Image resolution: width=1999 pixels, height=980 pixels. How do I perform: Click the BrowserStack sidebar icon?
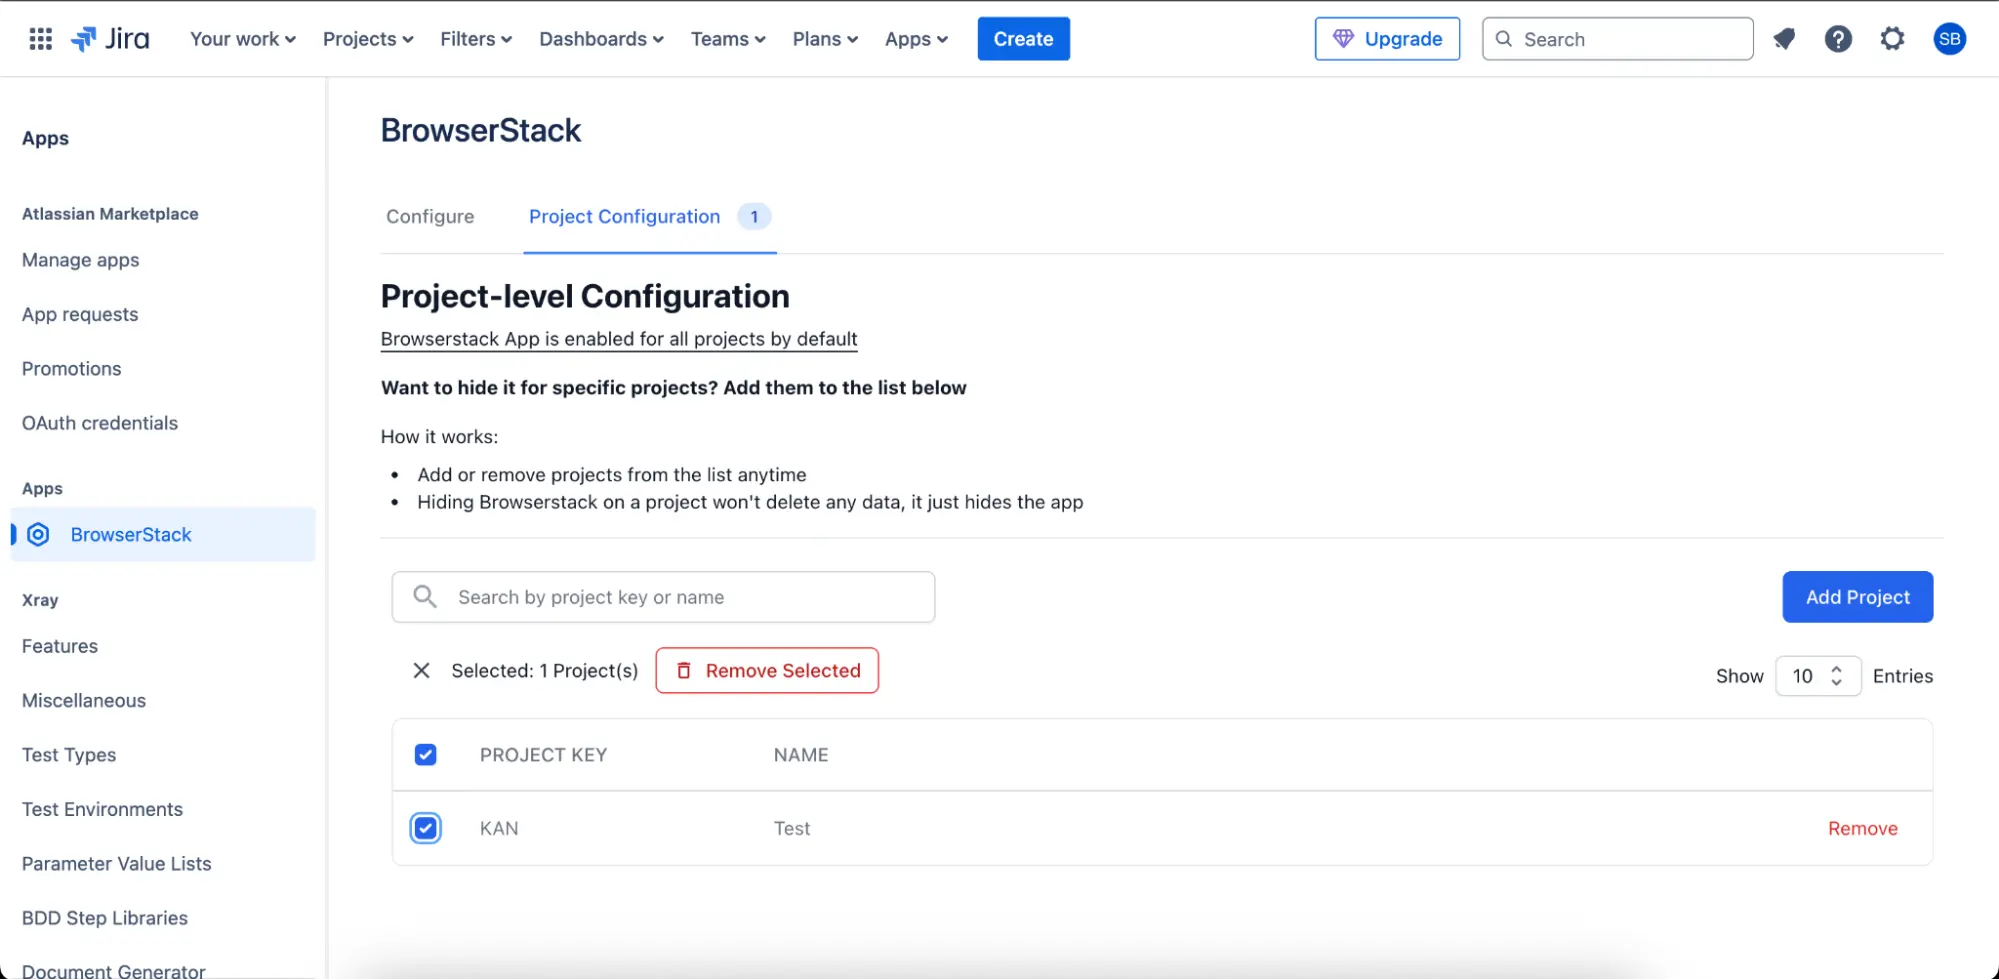click(x=39, y=535)
